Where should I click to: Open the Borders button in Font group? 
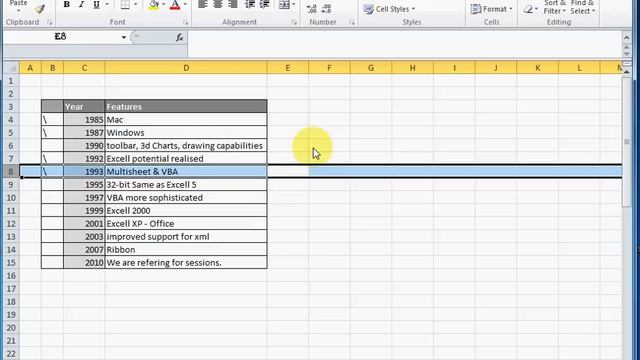click(x=125, y=5)
